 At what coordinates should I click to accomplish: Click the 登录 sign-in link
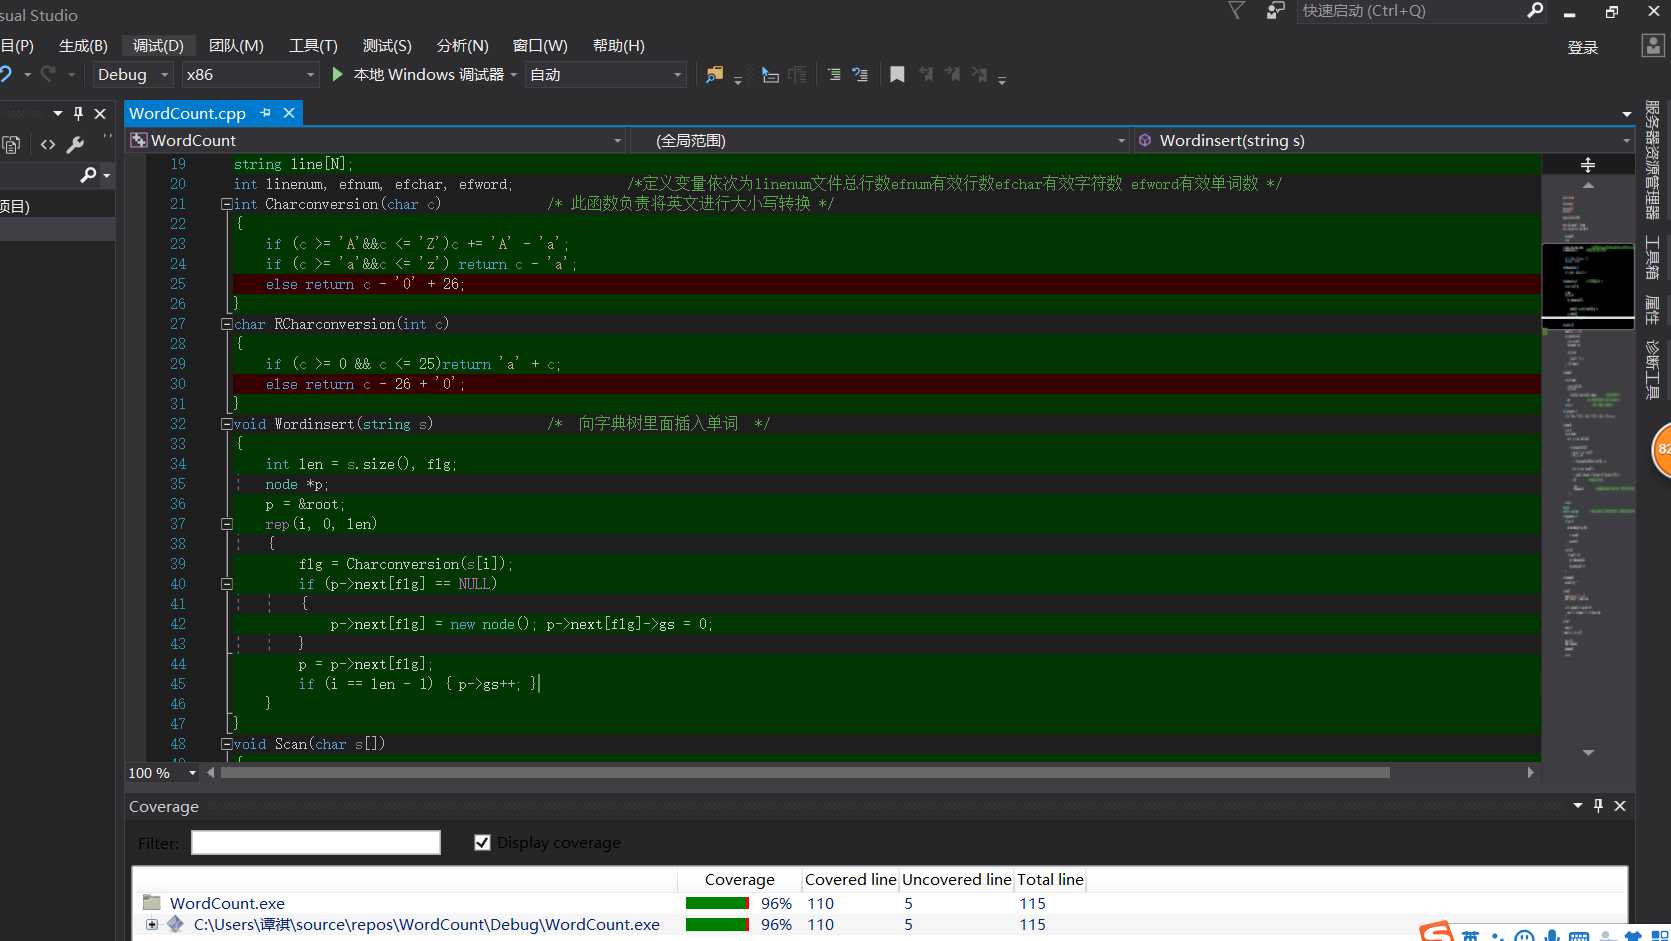1583,47
